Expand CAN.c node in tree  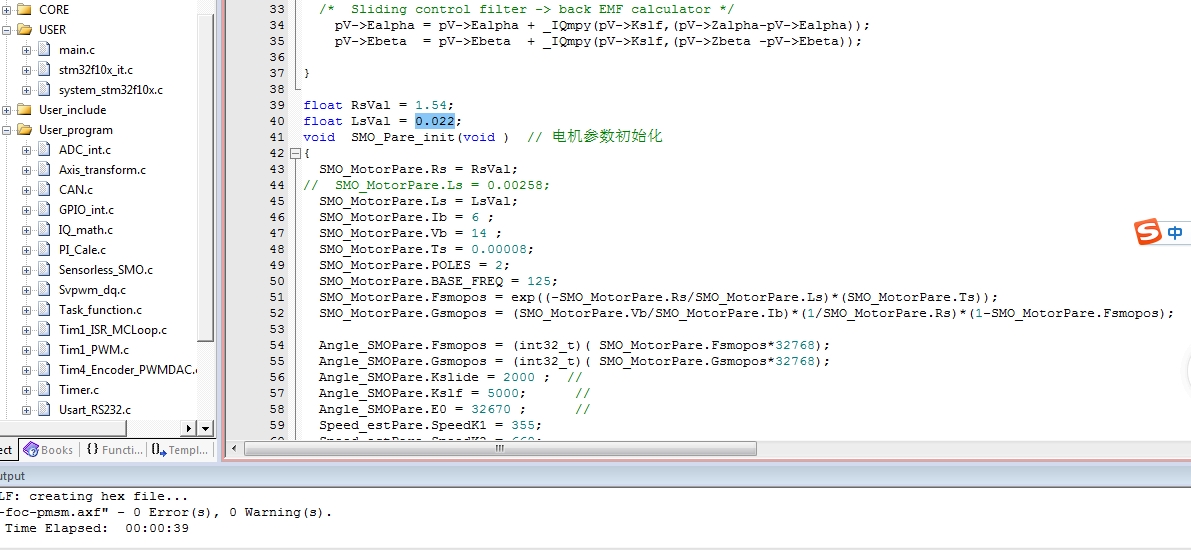[27, 190]
